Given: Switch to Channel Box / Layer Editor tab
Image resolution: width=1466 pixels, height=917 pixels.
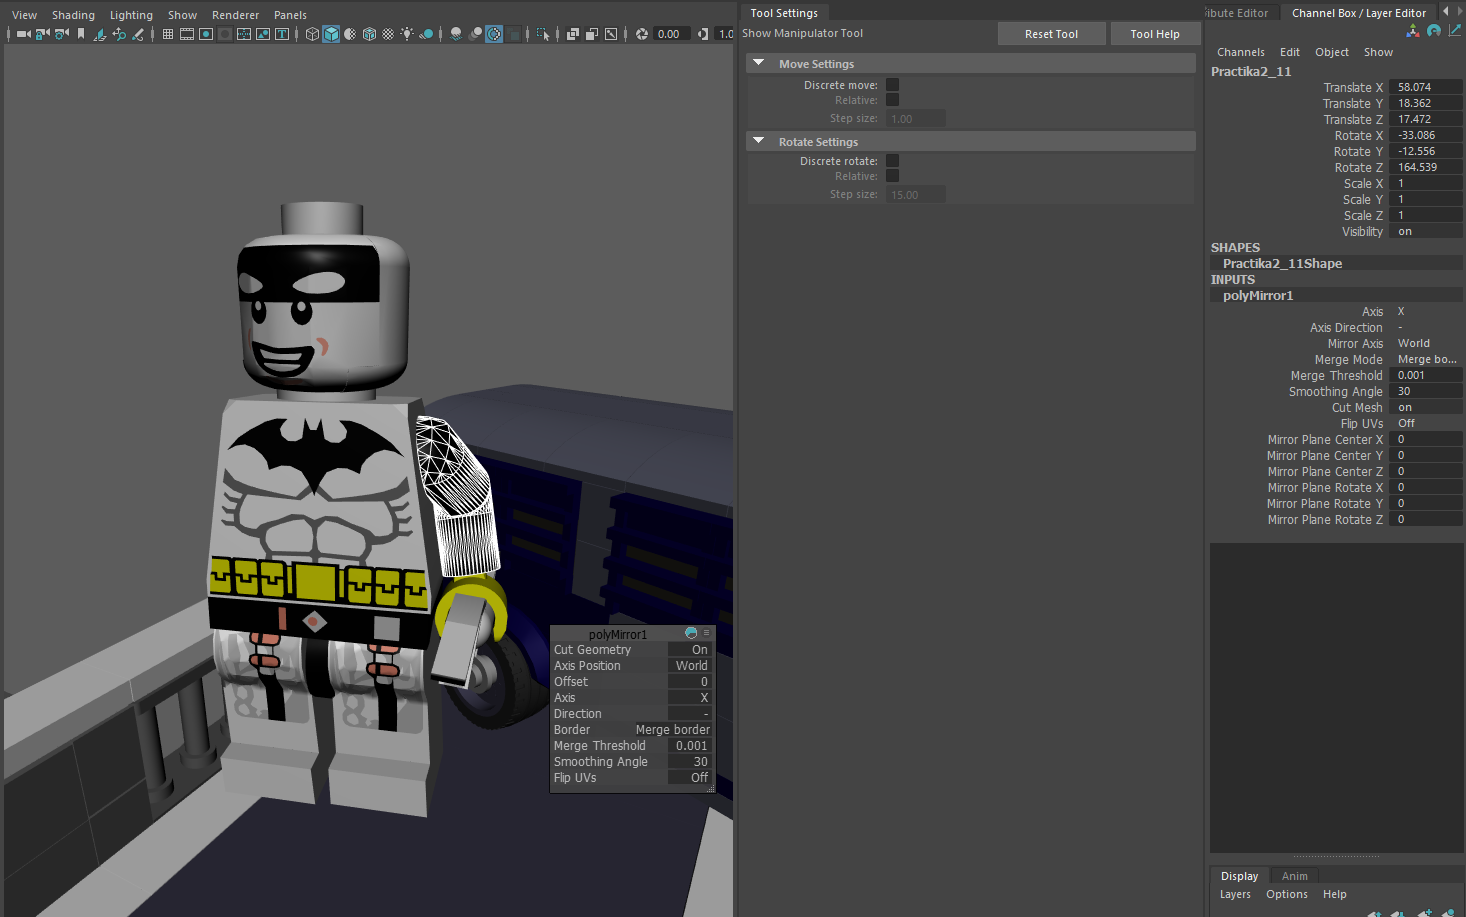Looking at the screenshot, I should tap(1359, 13).
